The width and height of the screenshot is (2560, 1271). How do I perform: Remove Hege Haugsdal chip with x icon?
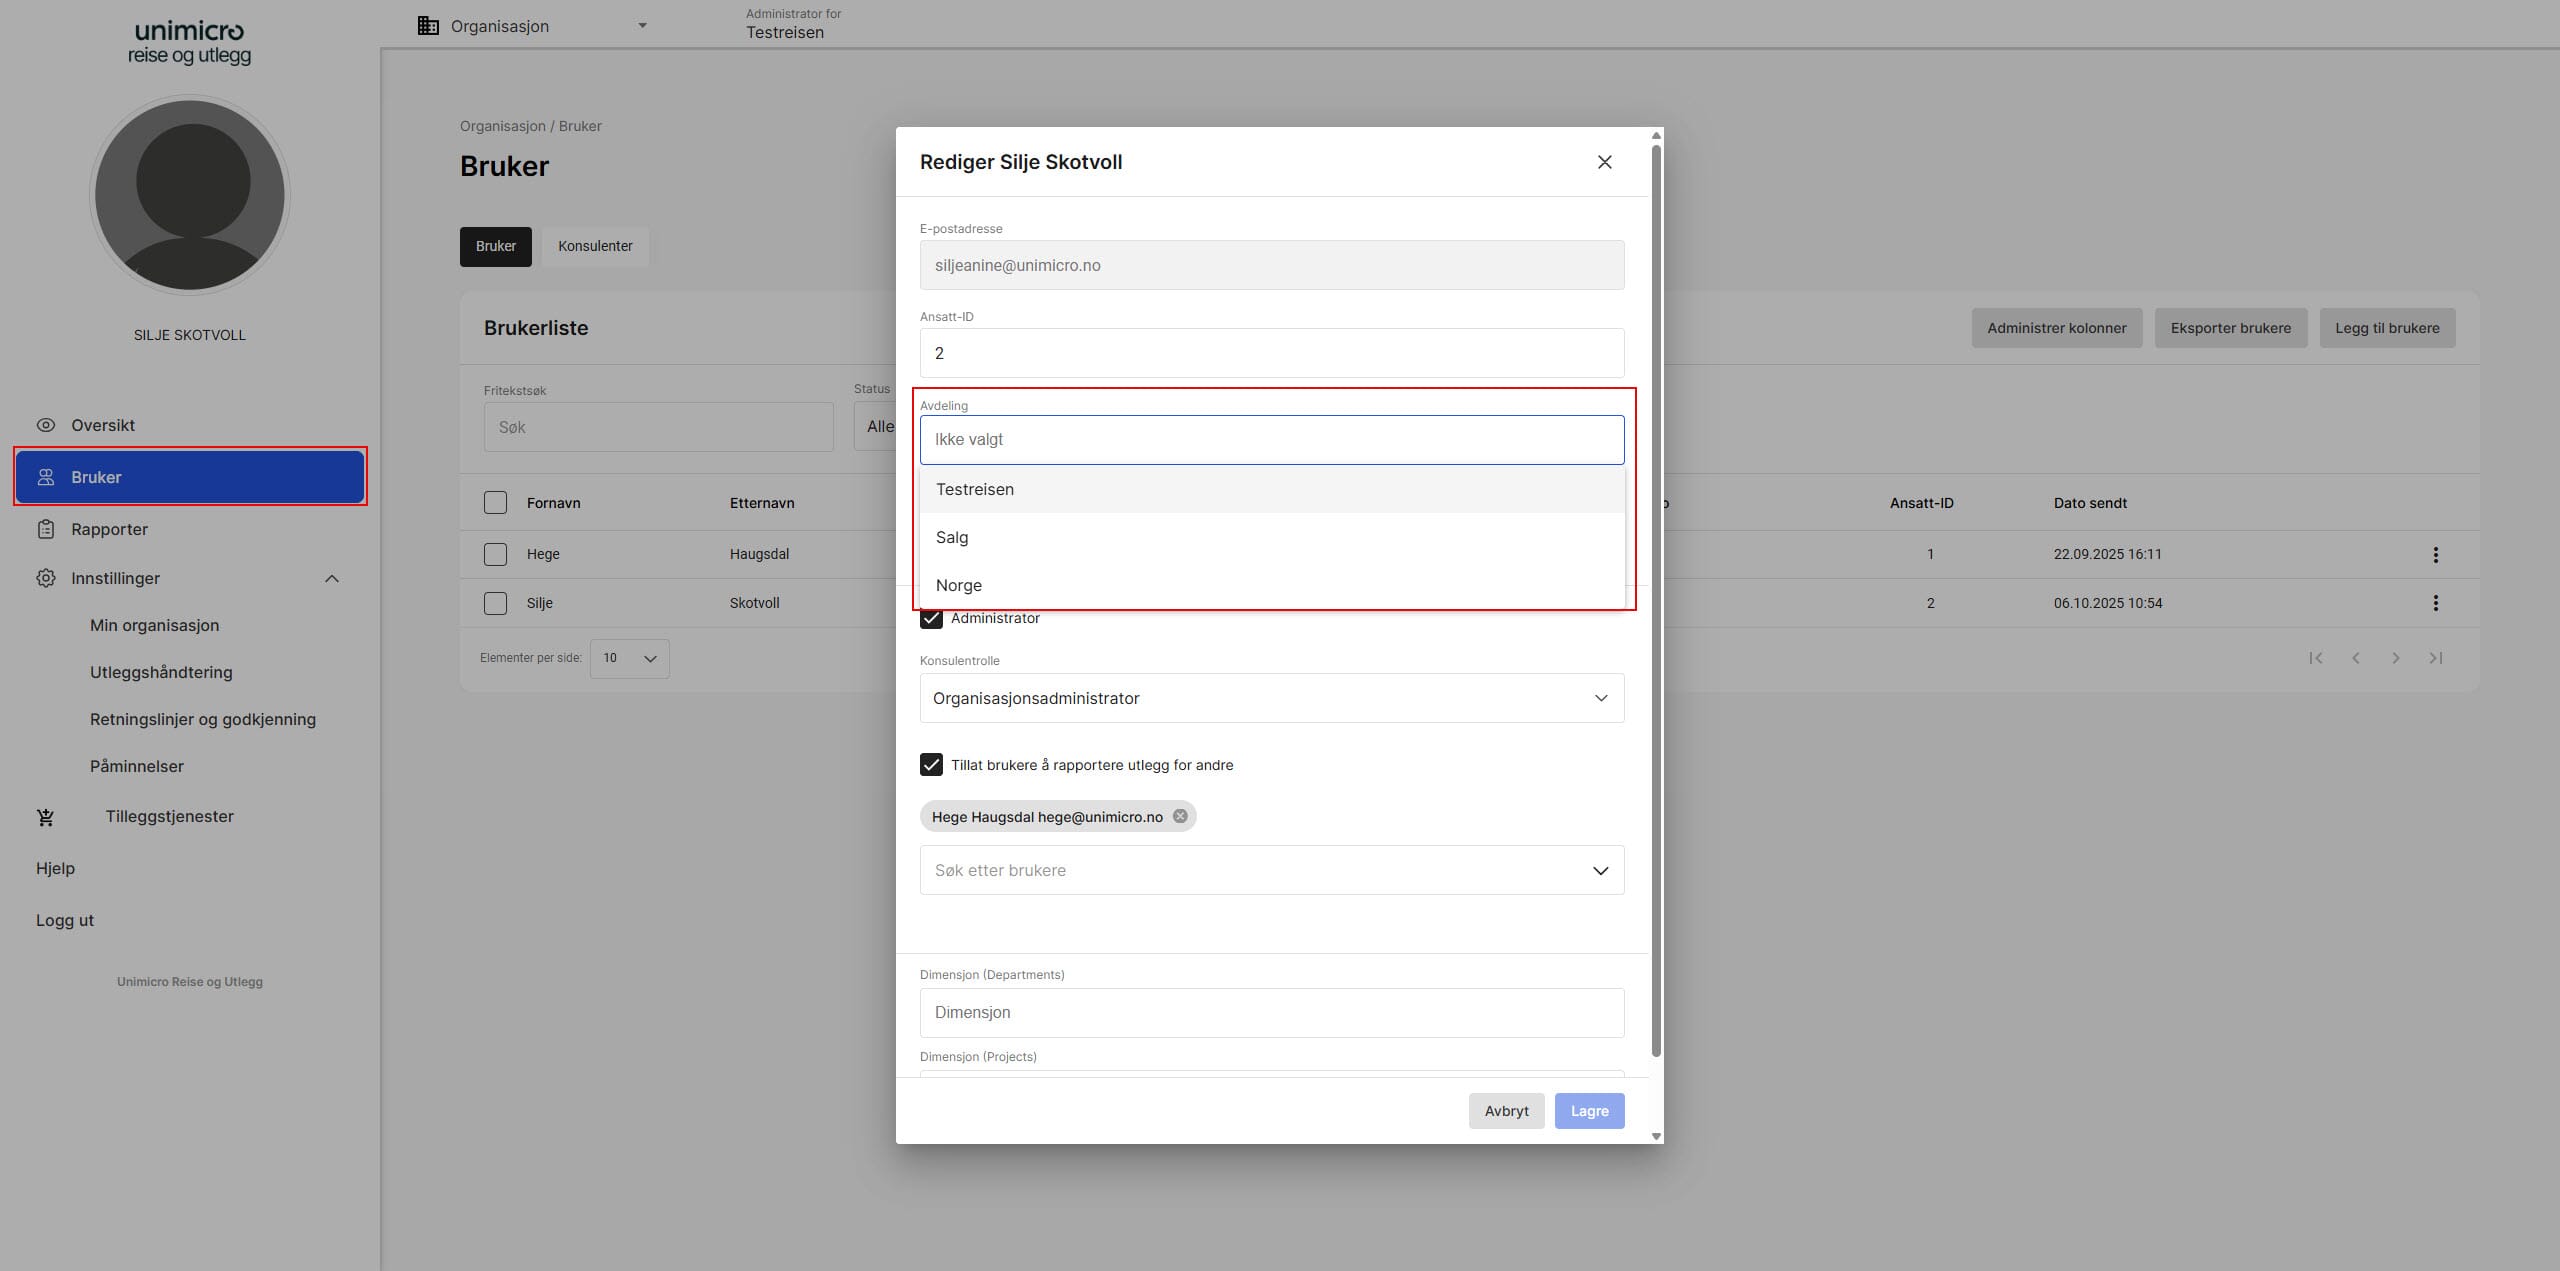coord(1180,816)
